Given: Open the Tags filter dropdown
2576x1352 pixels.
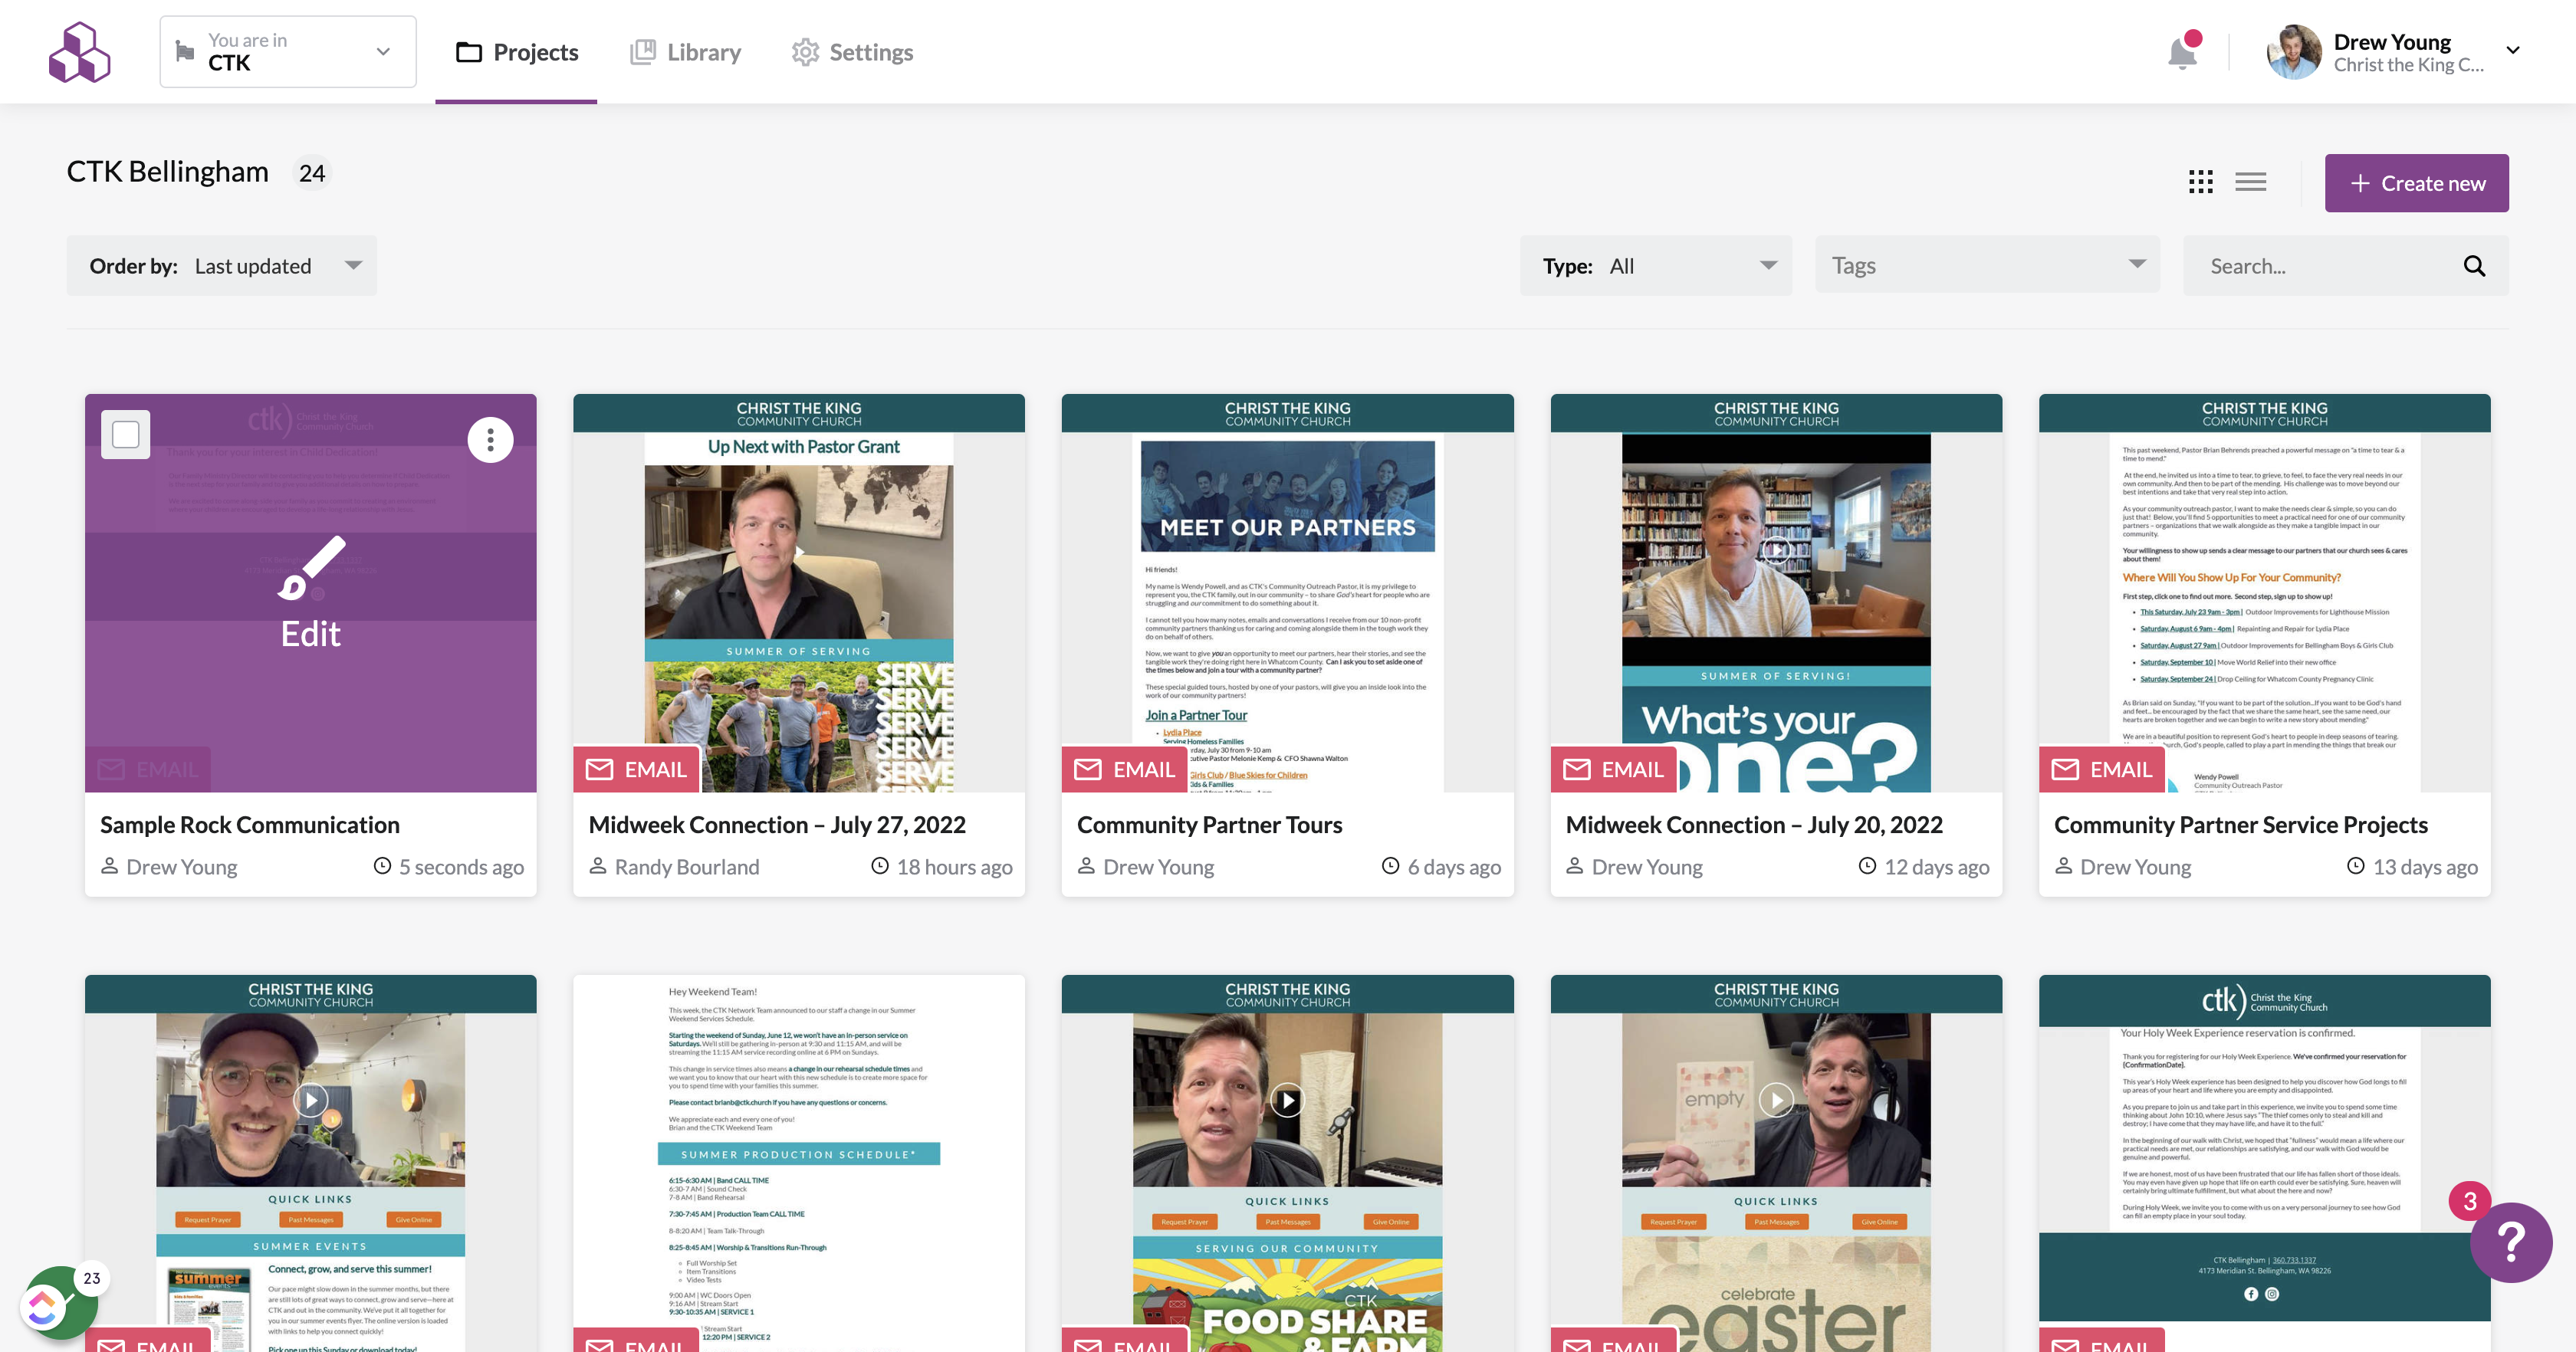Looking at the screenshot, I should (1987, 265).
